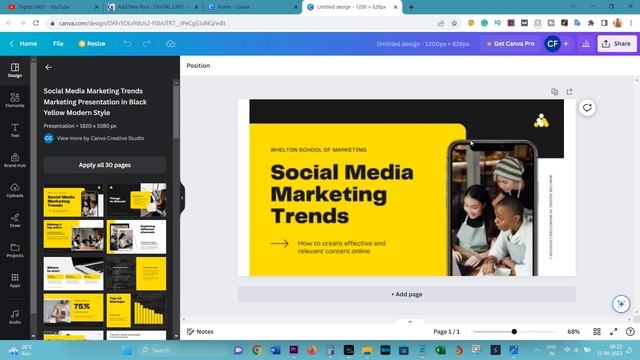Click the + Add page button
Image resolution: width=640 pixels, height=360 pixels.
click(x=407, y=294)
